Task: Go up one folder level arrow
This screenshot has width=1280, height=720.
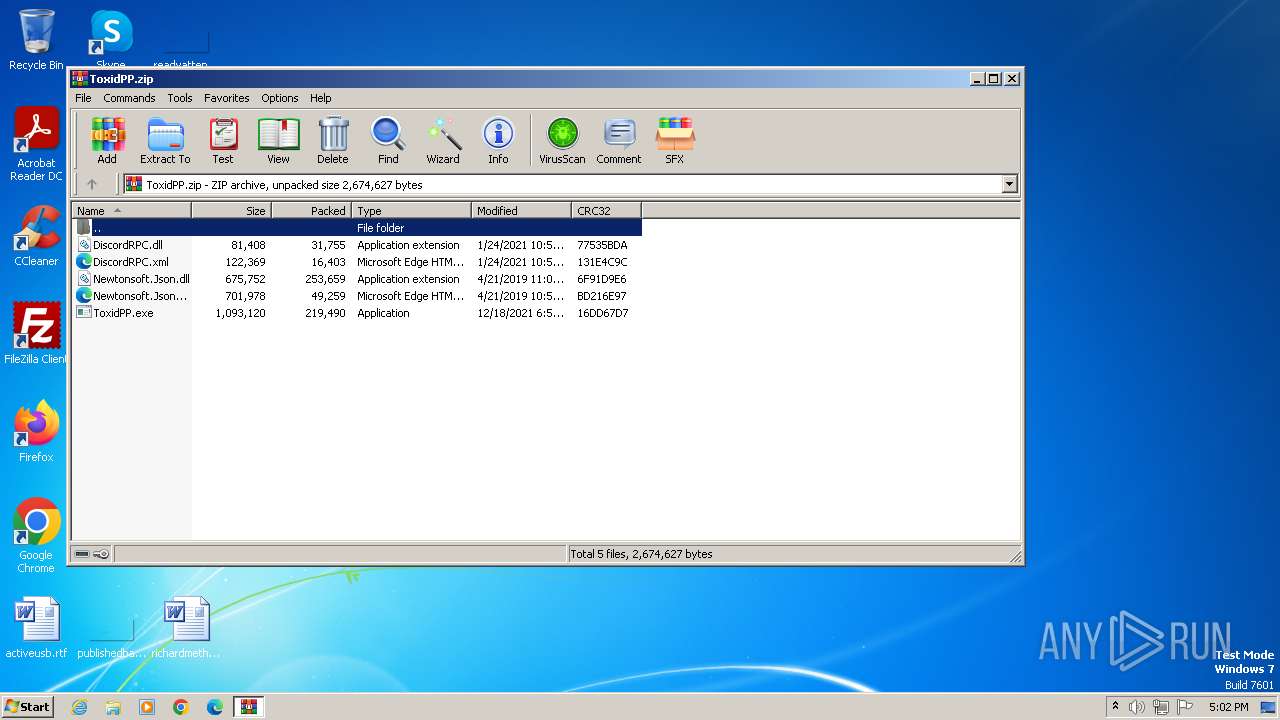Action: [x=92, y=184]
